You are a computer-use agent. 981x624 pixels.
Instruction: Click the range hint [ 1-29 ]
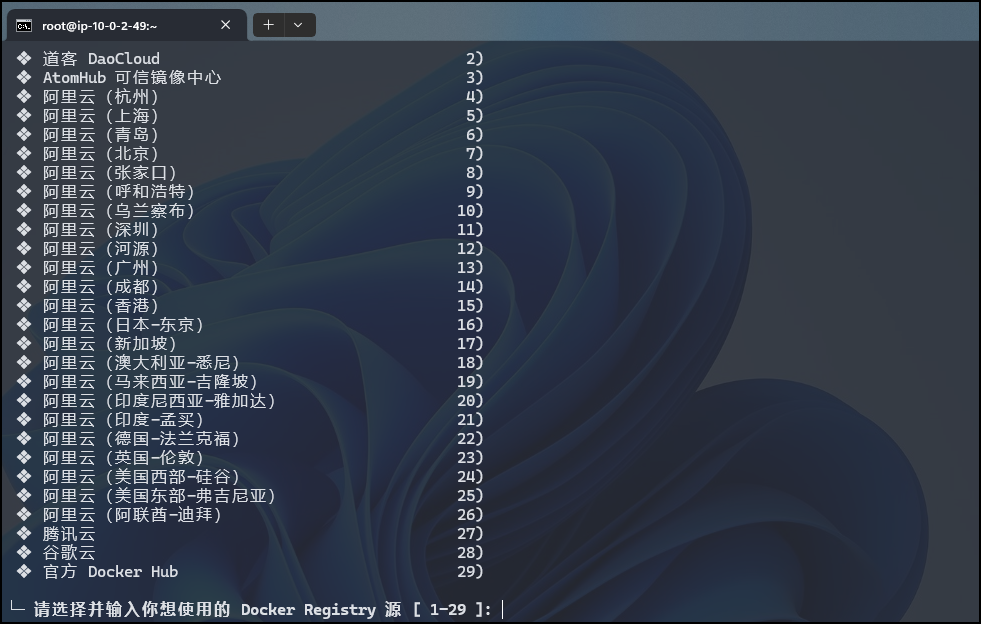pos(448,610)
